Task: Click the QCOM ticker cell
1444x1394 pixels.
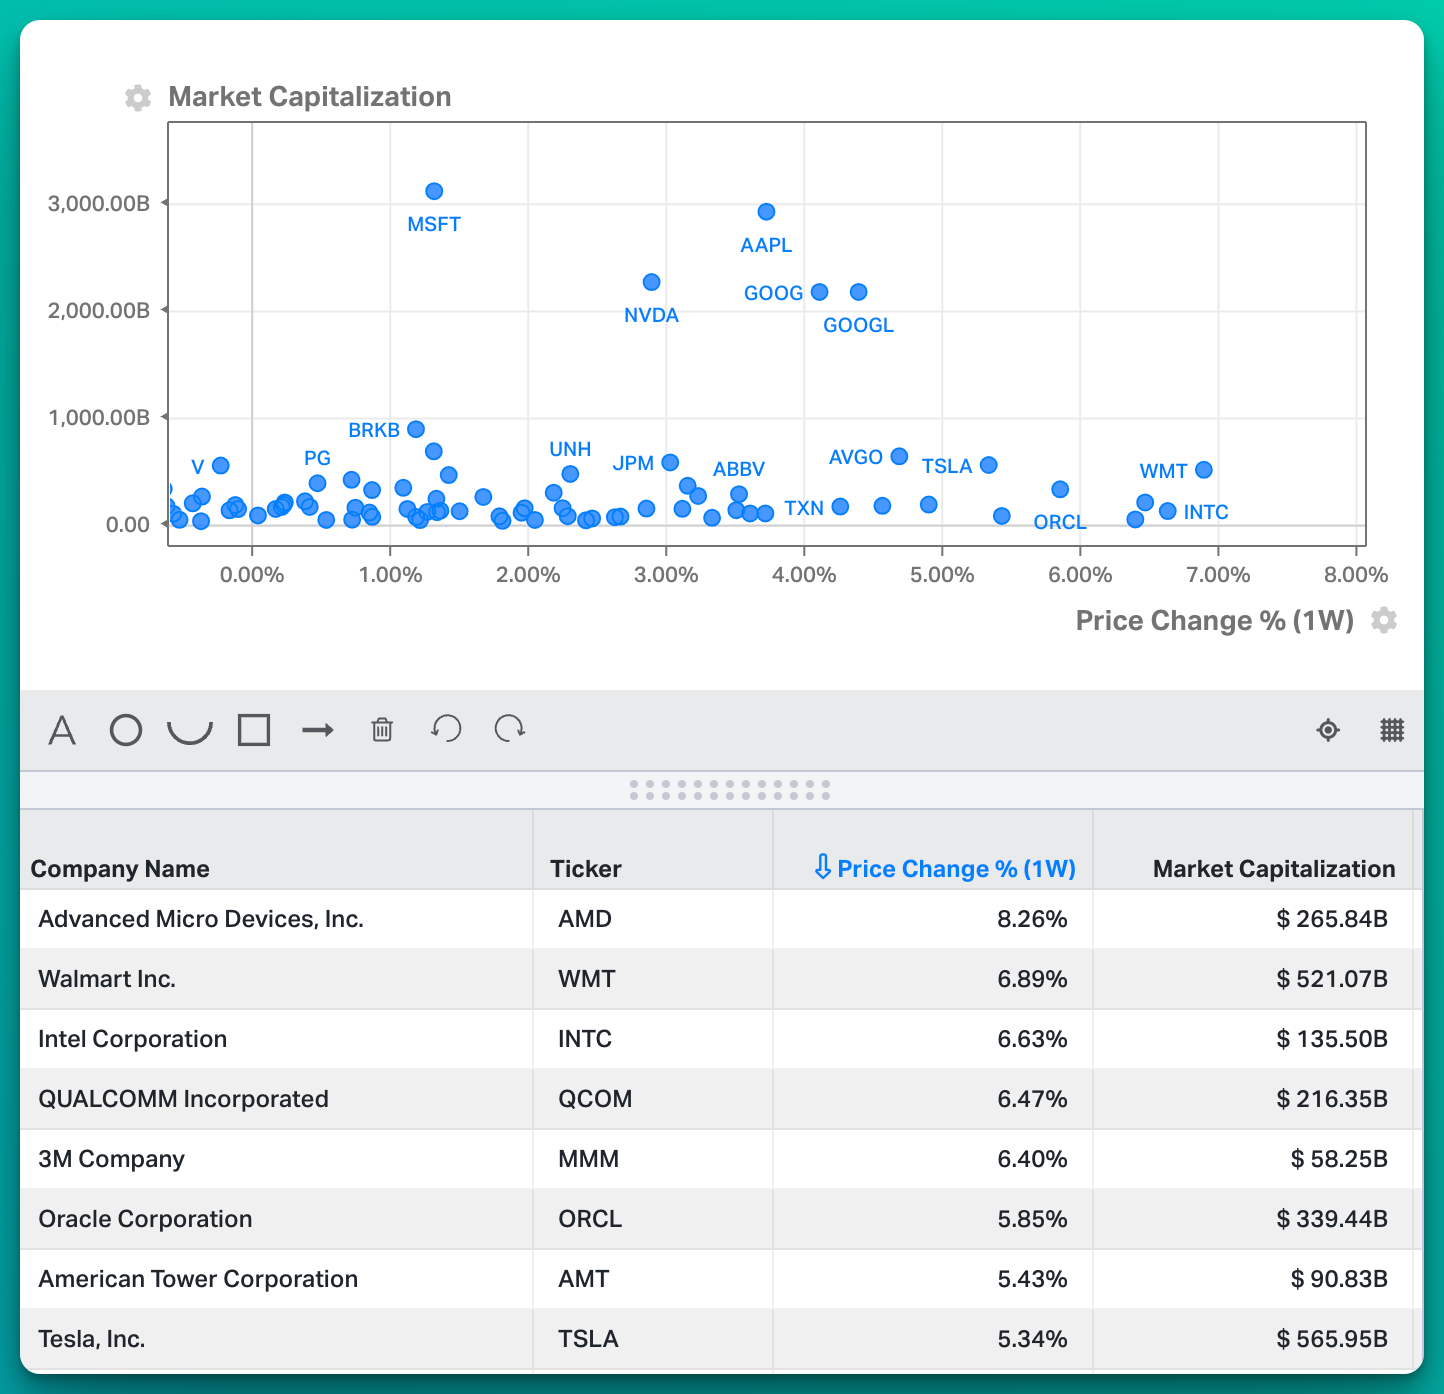Action: tap(653, 1099)
